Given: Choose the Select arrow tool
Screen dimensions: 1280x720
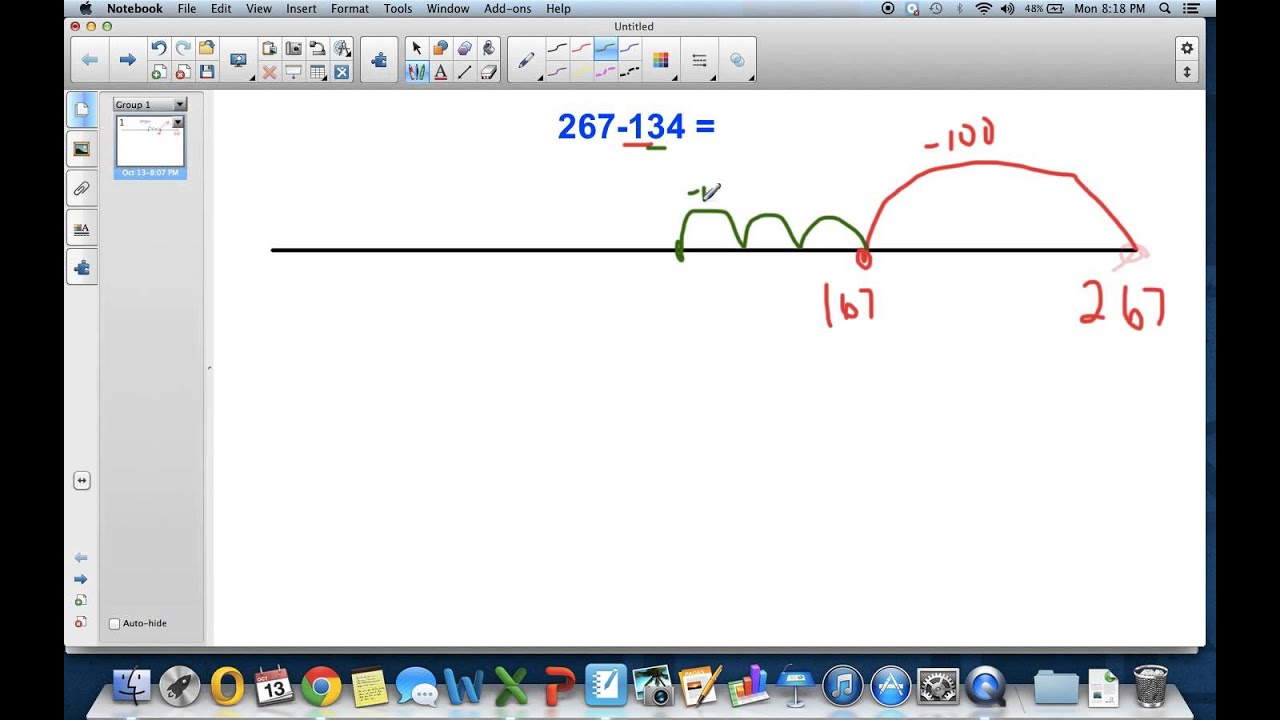Looking at the screenshot, I should (417, 48).
